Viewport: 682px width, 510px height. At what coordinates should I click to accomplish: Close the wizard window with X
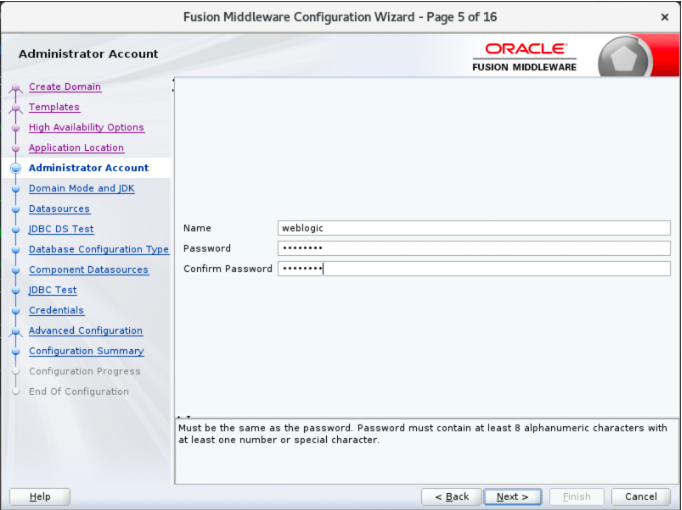click(665, 17)
